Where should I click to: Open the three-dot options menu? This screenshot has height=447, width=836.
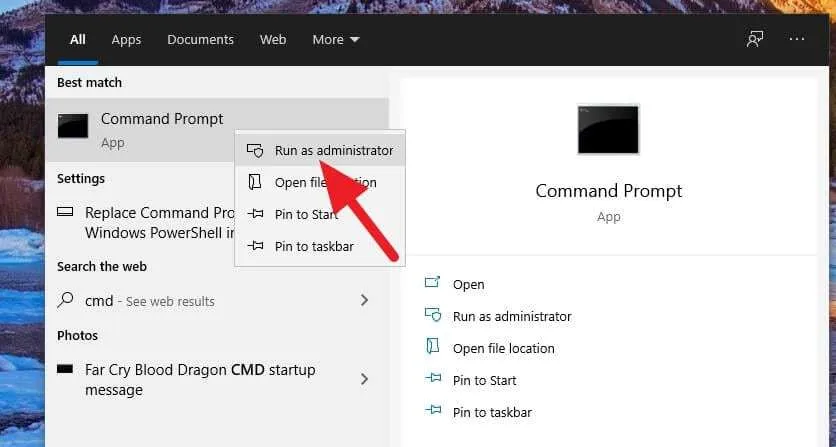(797, 39)
